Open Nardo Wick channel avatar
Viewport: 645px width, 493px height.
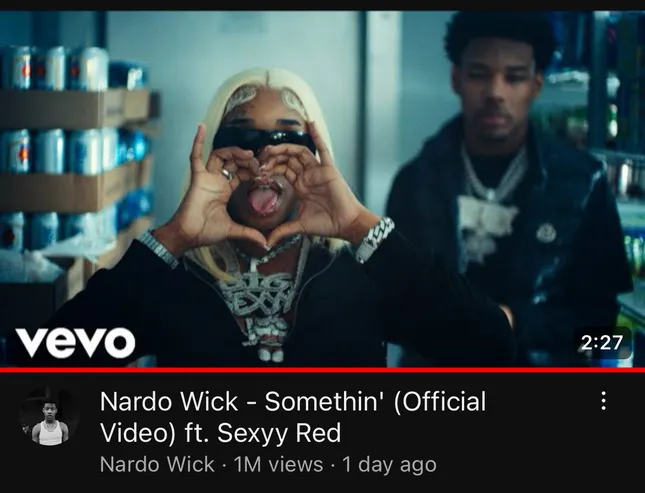[x=50, y=416]
